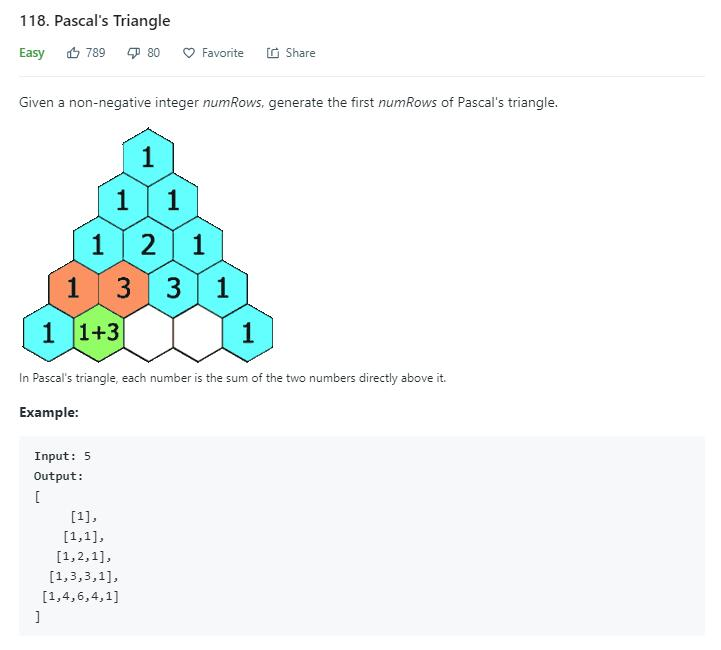Click the Share label text
Image resolution: width=721 pixels, height=650 pixels.
coord(300,53)
